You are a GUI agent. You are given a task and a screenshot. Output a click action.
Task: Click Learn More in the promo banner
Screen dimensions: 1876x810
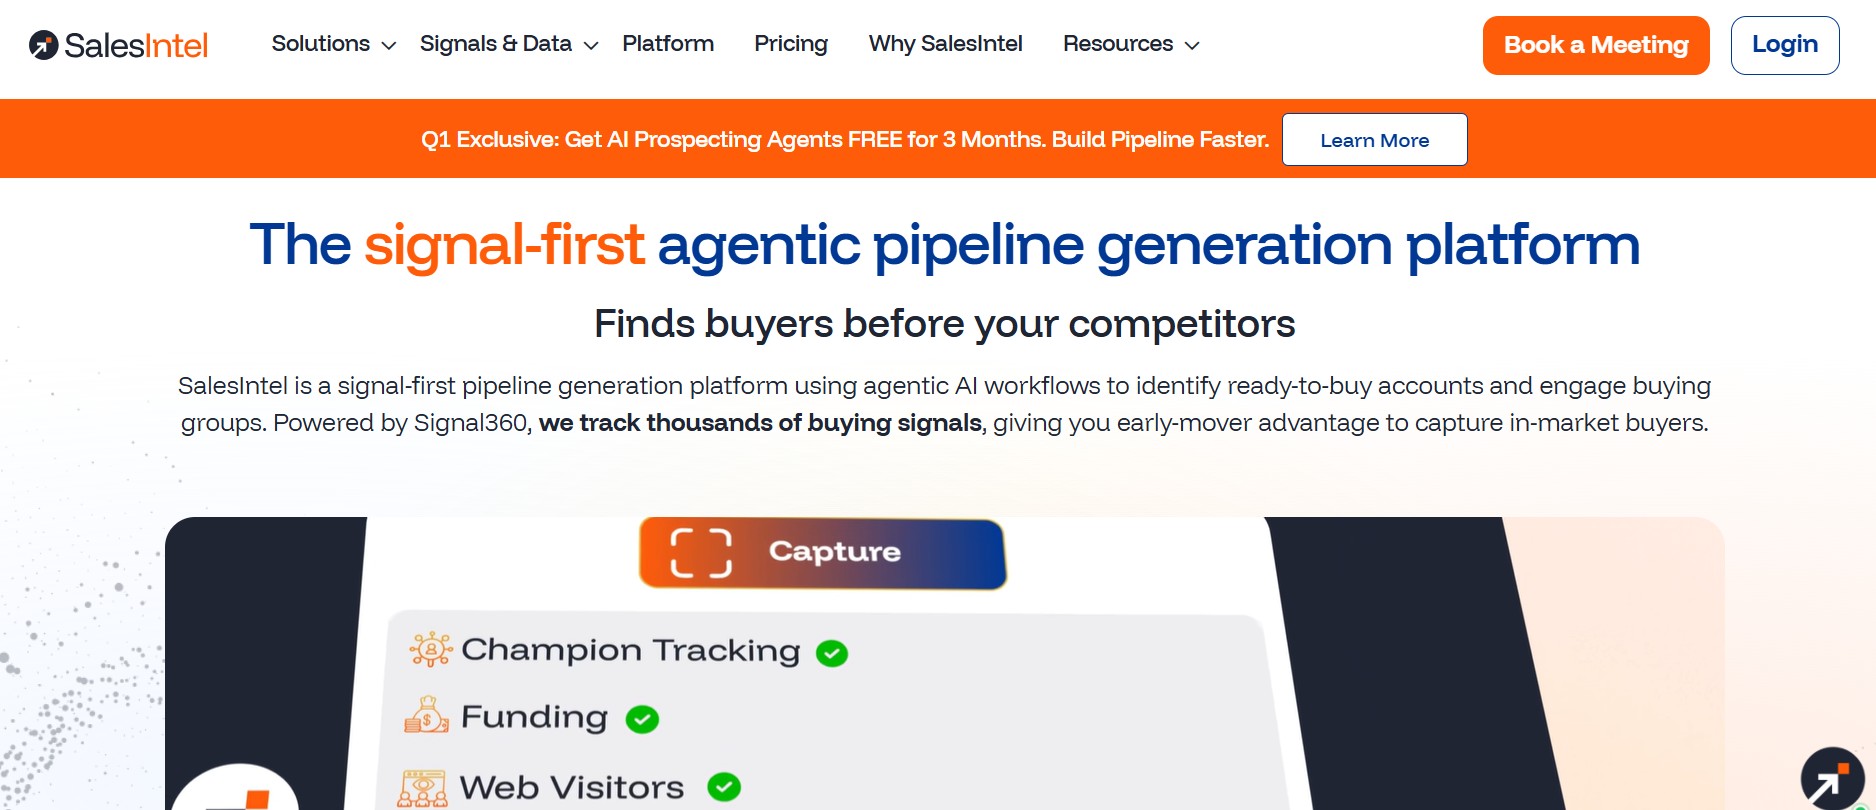pos(1373,139)
